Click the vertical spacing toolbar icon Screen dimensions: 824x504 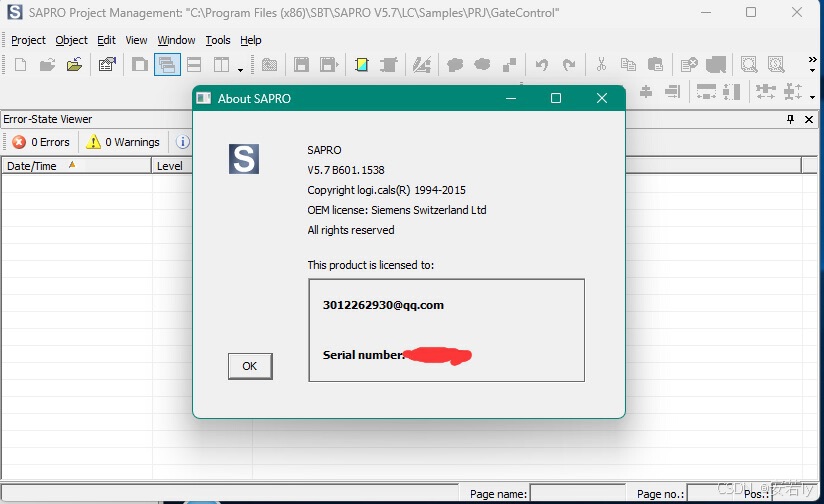point(793,92)
